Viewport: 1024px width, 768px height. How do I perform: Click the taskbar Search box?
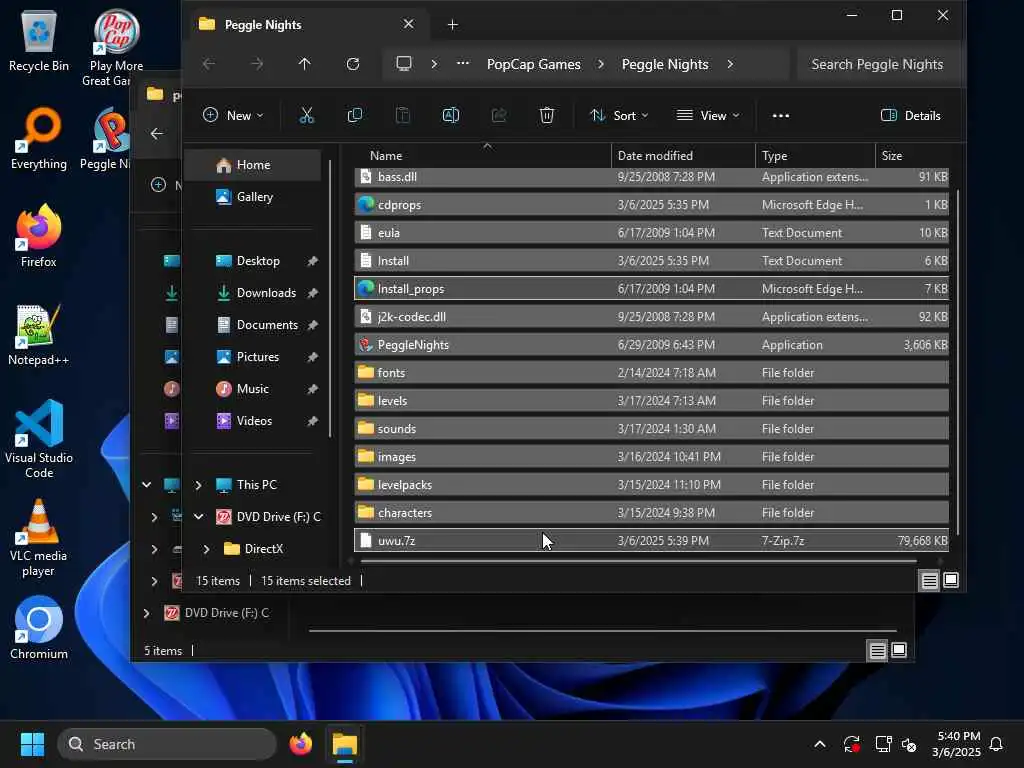[167, 744]
